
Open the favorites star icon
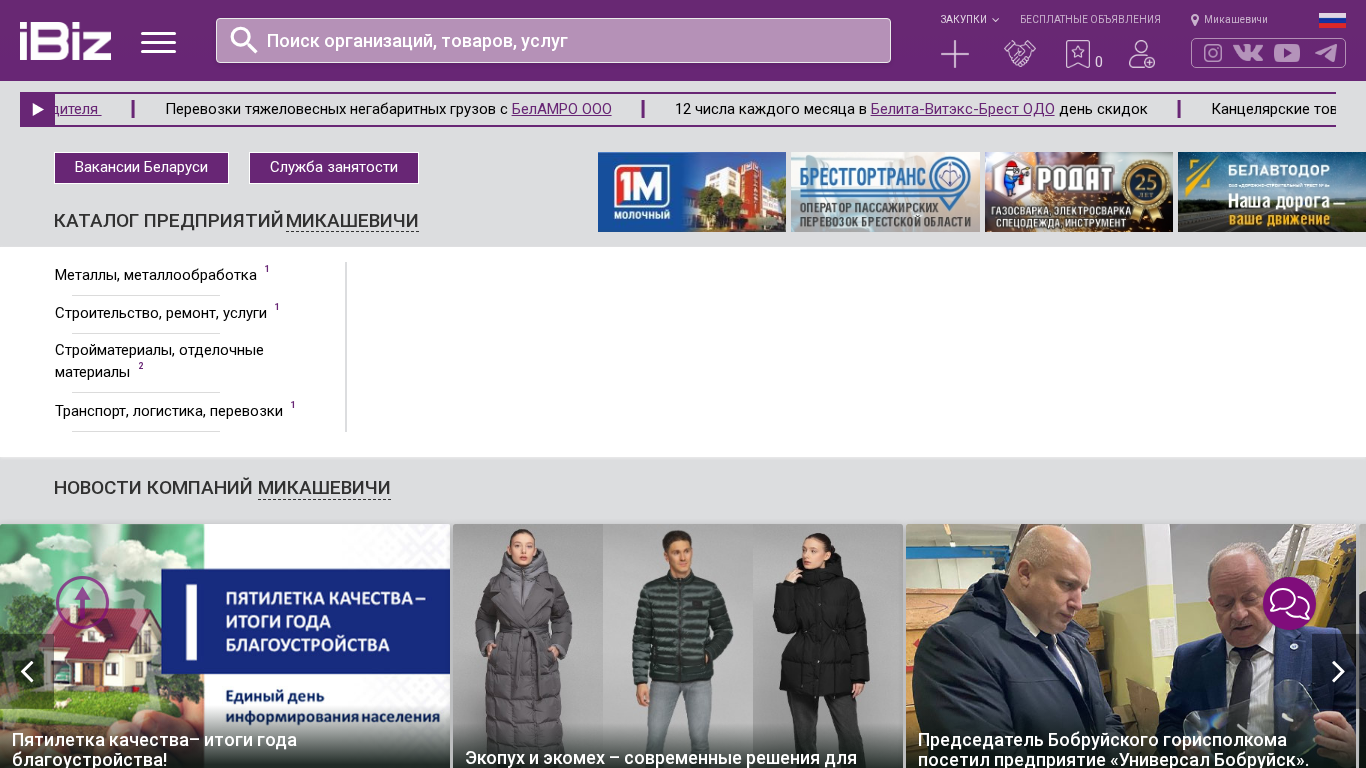tap(1078, 54)
